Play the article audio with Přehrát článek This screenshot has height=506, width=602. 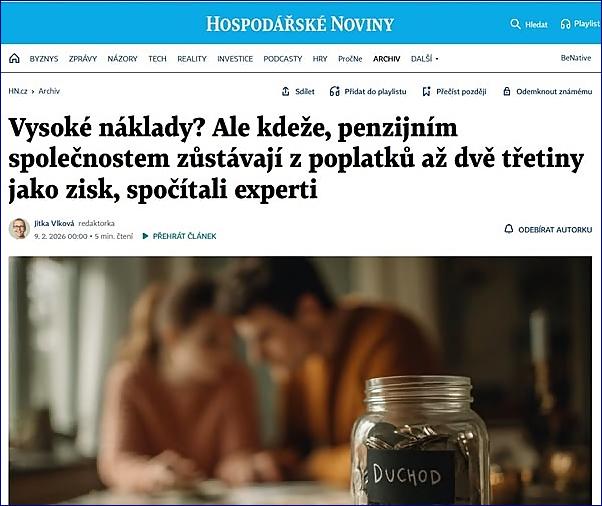[x=179, y=236]
